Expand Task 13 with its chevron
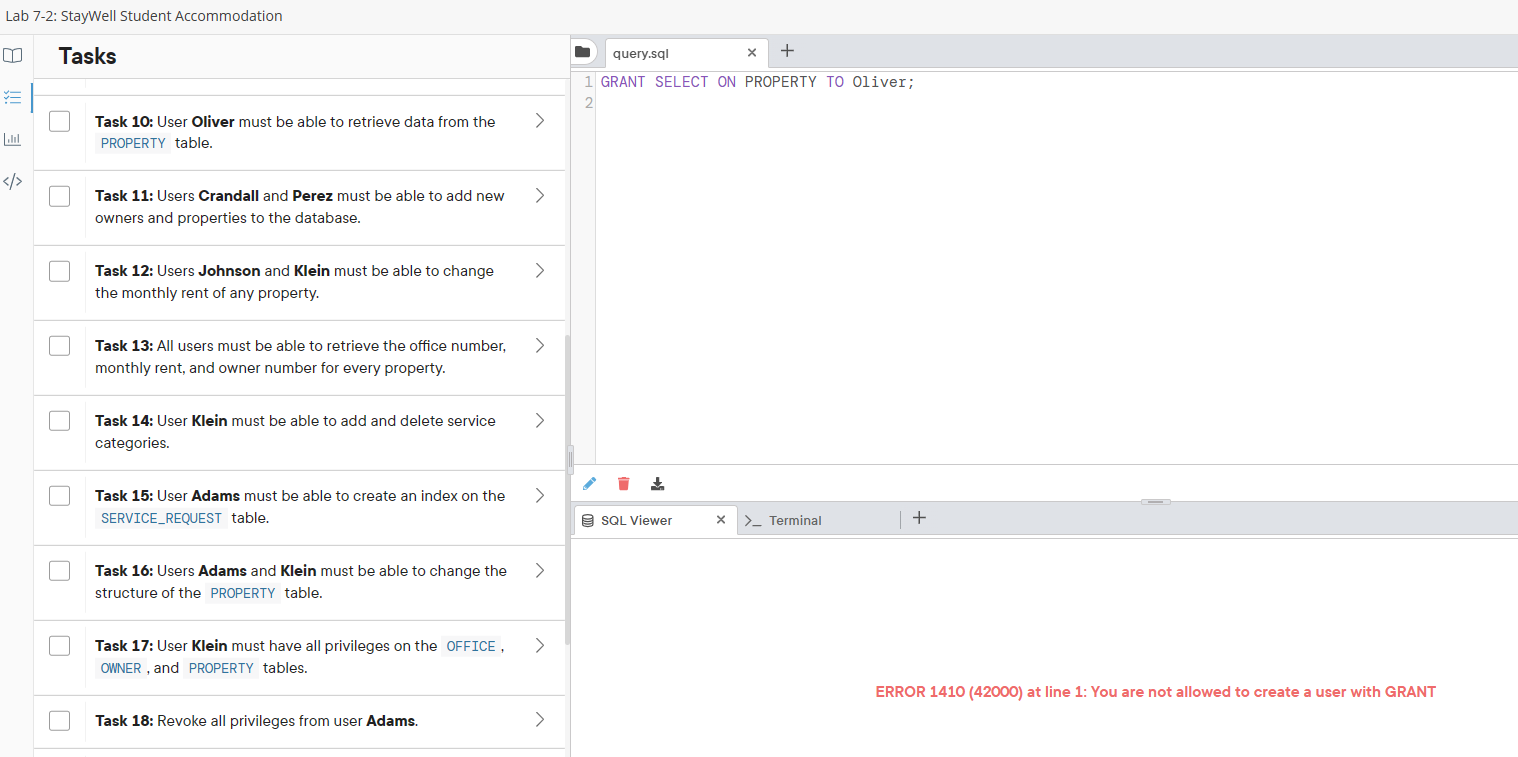The width and height of the screenshot is (1518, 757). [x=540, y=346]
